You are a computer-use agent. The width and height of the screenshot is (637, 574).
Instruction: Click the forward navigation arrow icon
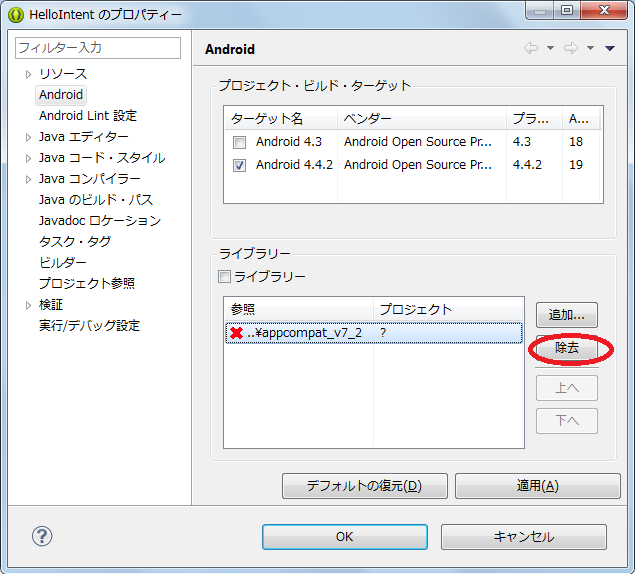coord(571,48)
